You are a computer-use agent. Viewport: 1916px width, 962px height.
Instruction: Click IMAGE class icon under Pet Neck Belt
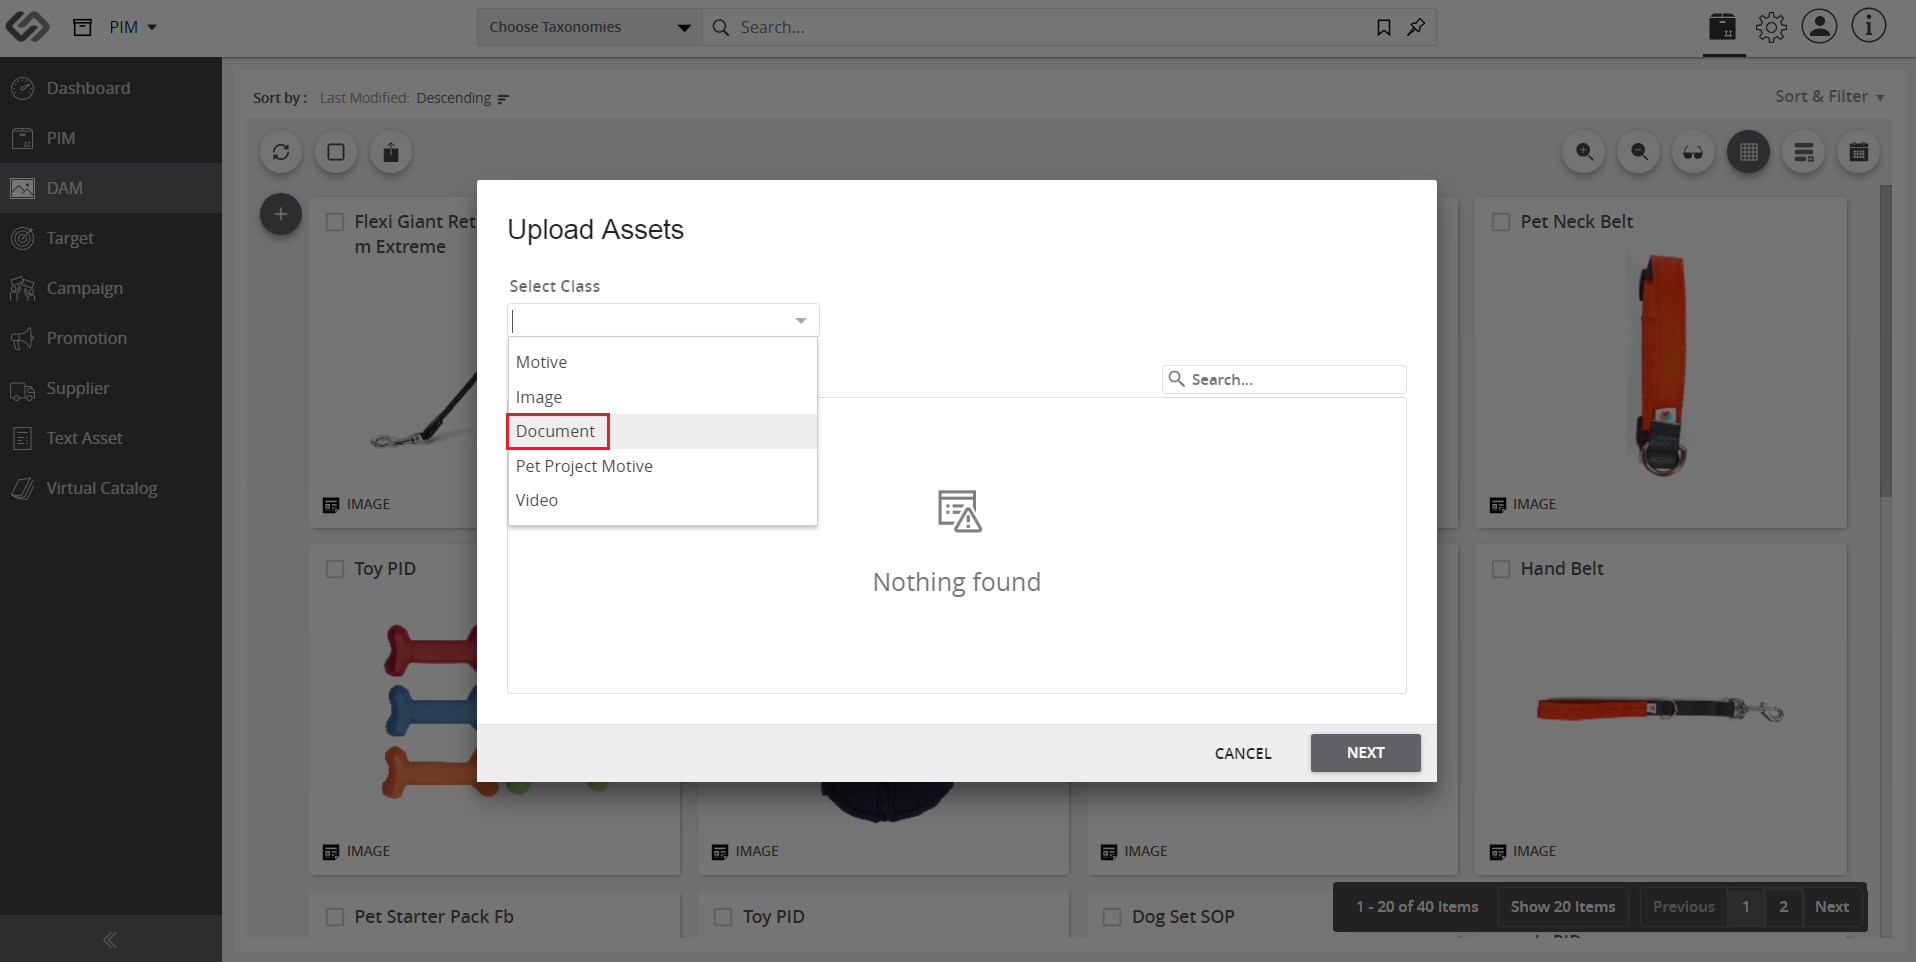click(x=1497, y=505)
